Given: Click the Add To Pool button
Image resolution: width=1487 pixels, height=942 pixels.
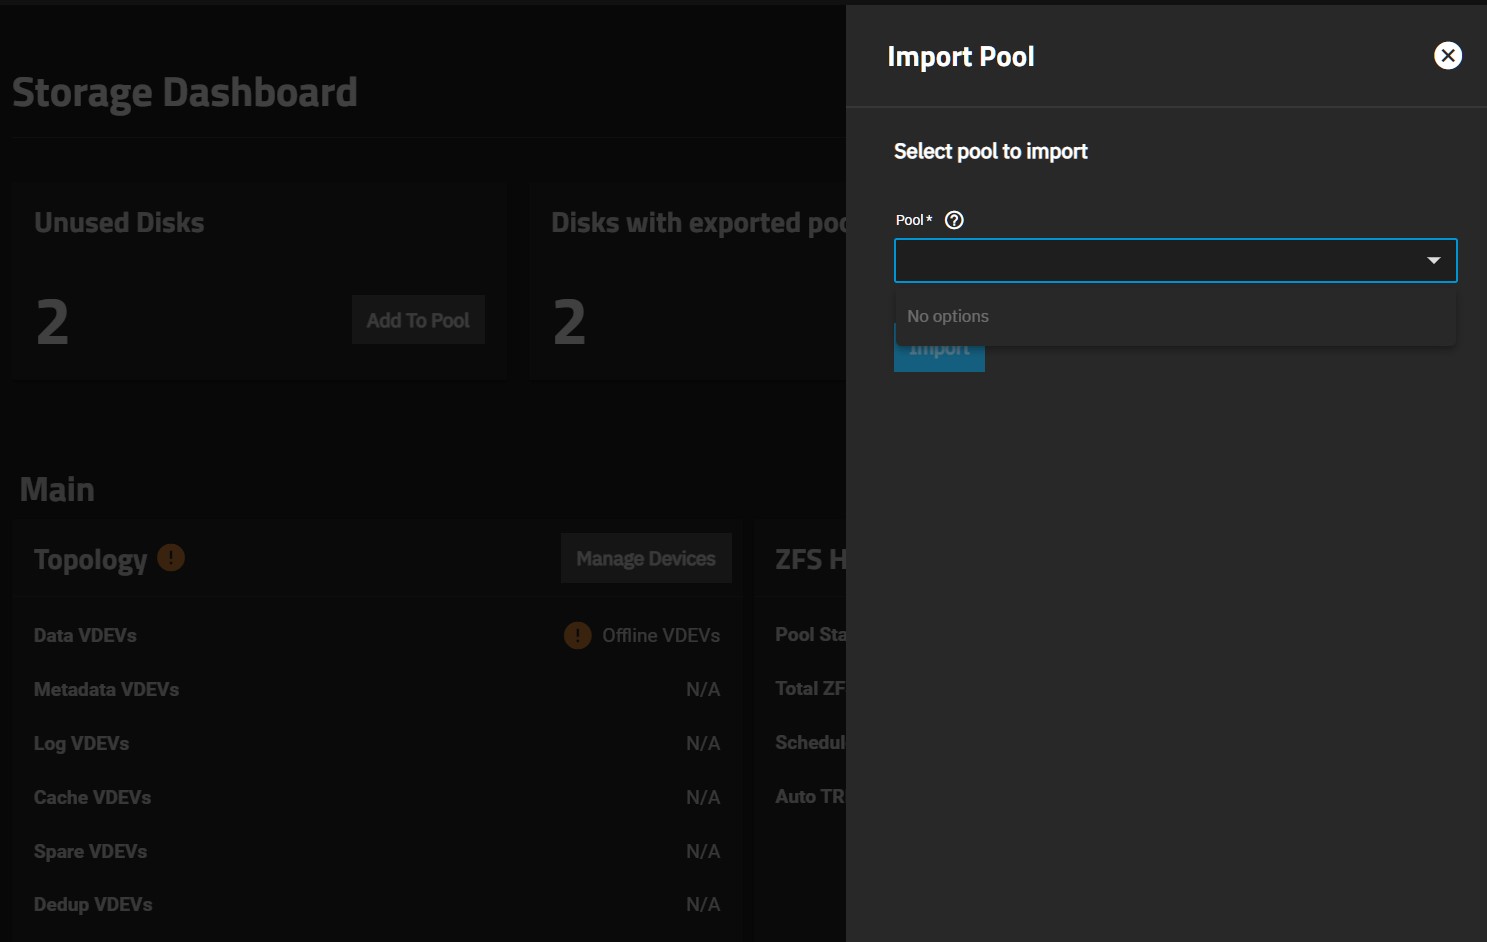Looking at the screenshot, I should [418, 320].
